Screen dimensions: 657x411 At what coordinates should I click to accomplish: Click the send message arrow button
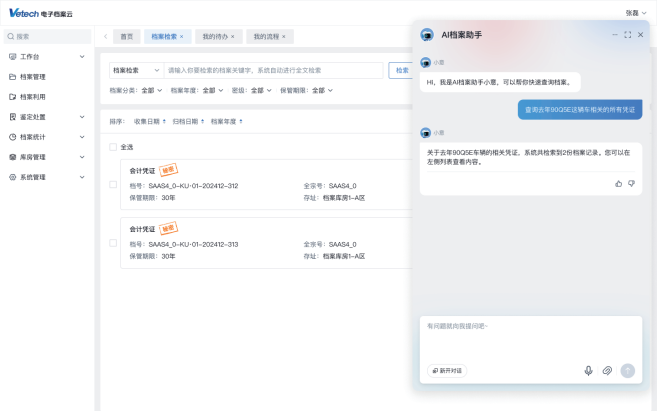click(628, 371)
